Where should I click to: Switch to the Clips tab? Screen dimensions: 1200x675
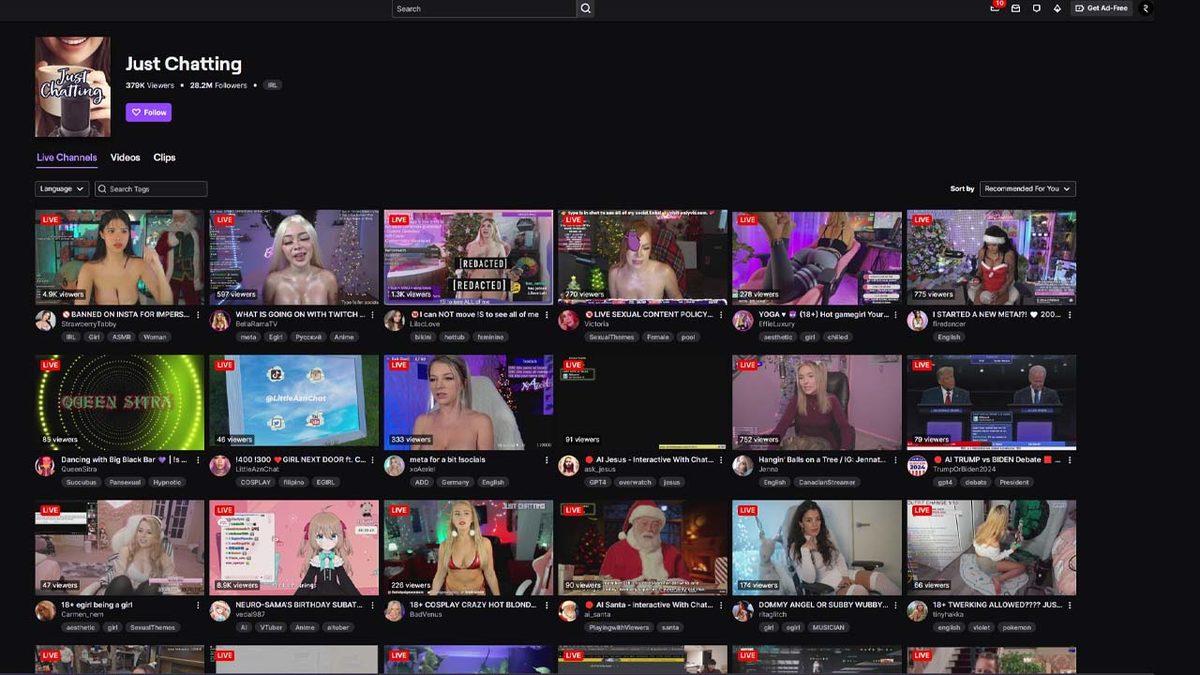click(x=164, y=157)
